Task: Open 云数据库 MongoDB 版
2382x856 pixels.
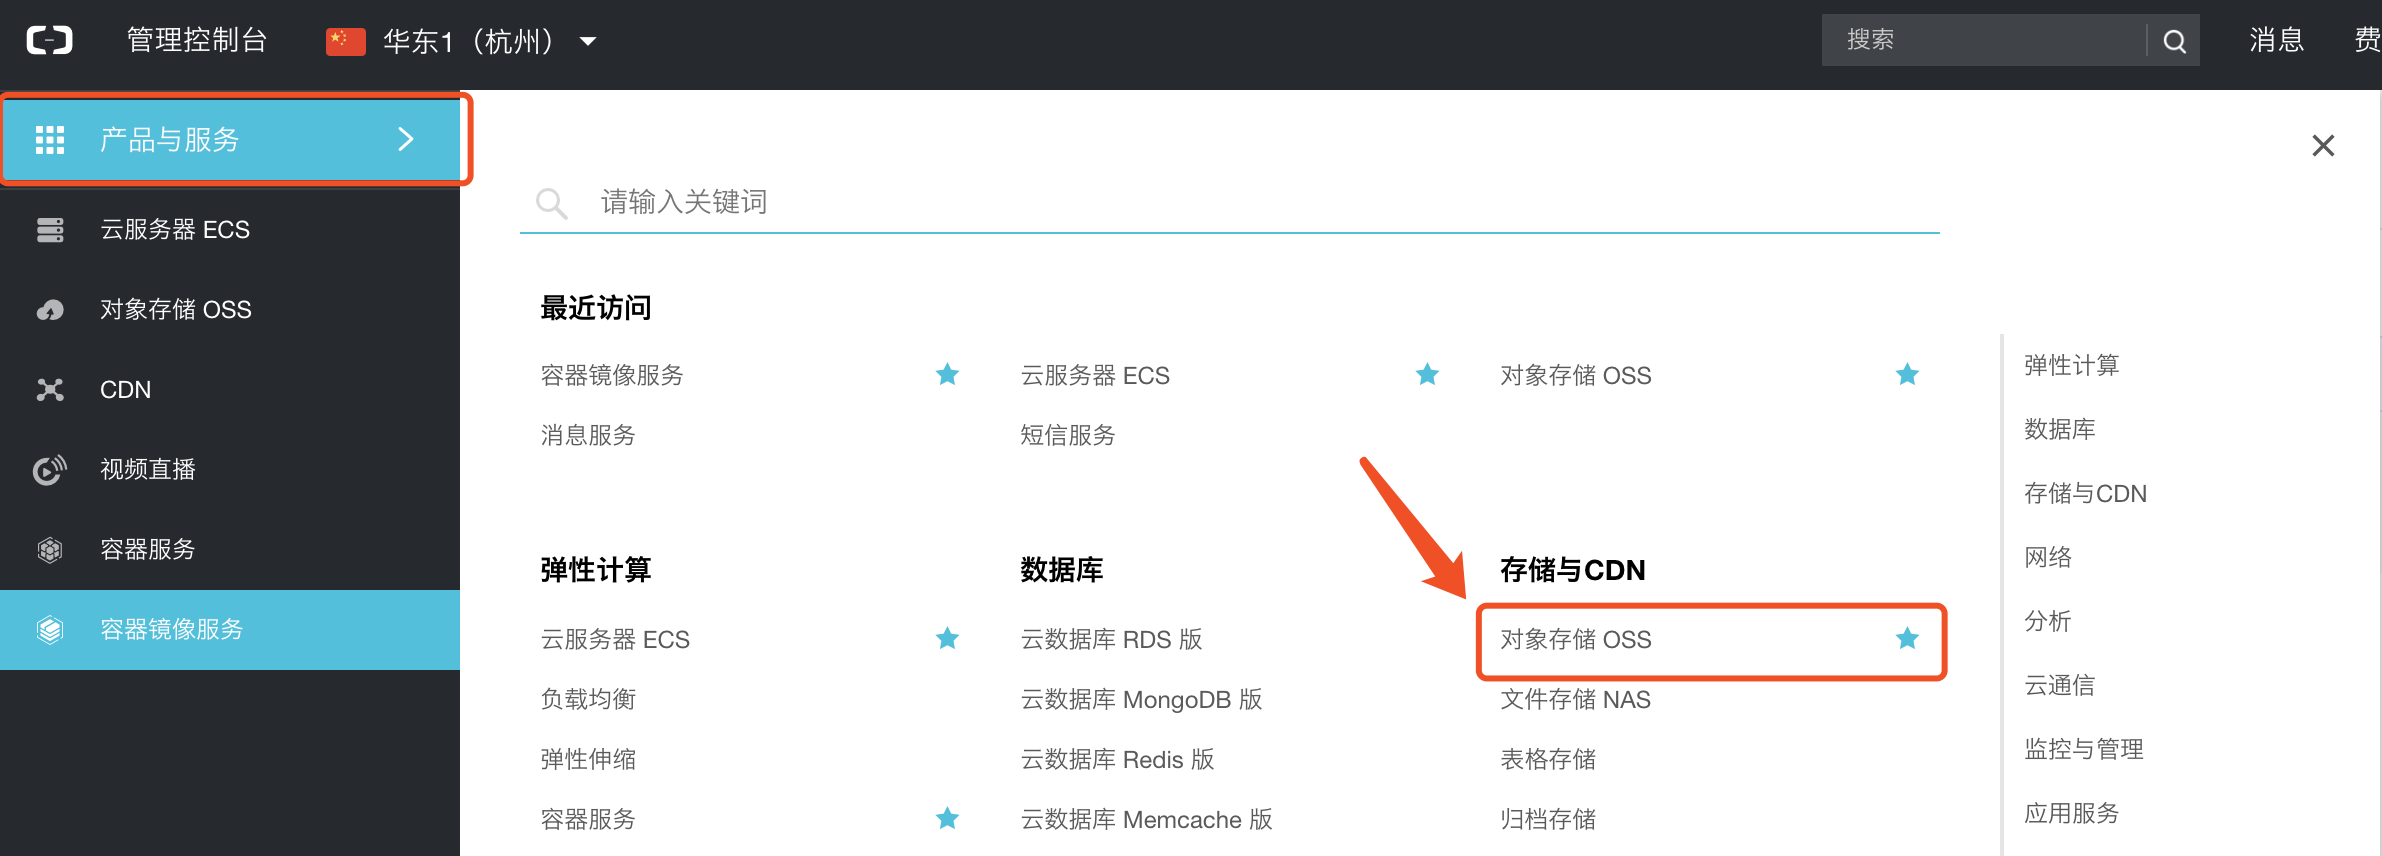Action: point(1141,699)
